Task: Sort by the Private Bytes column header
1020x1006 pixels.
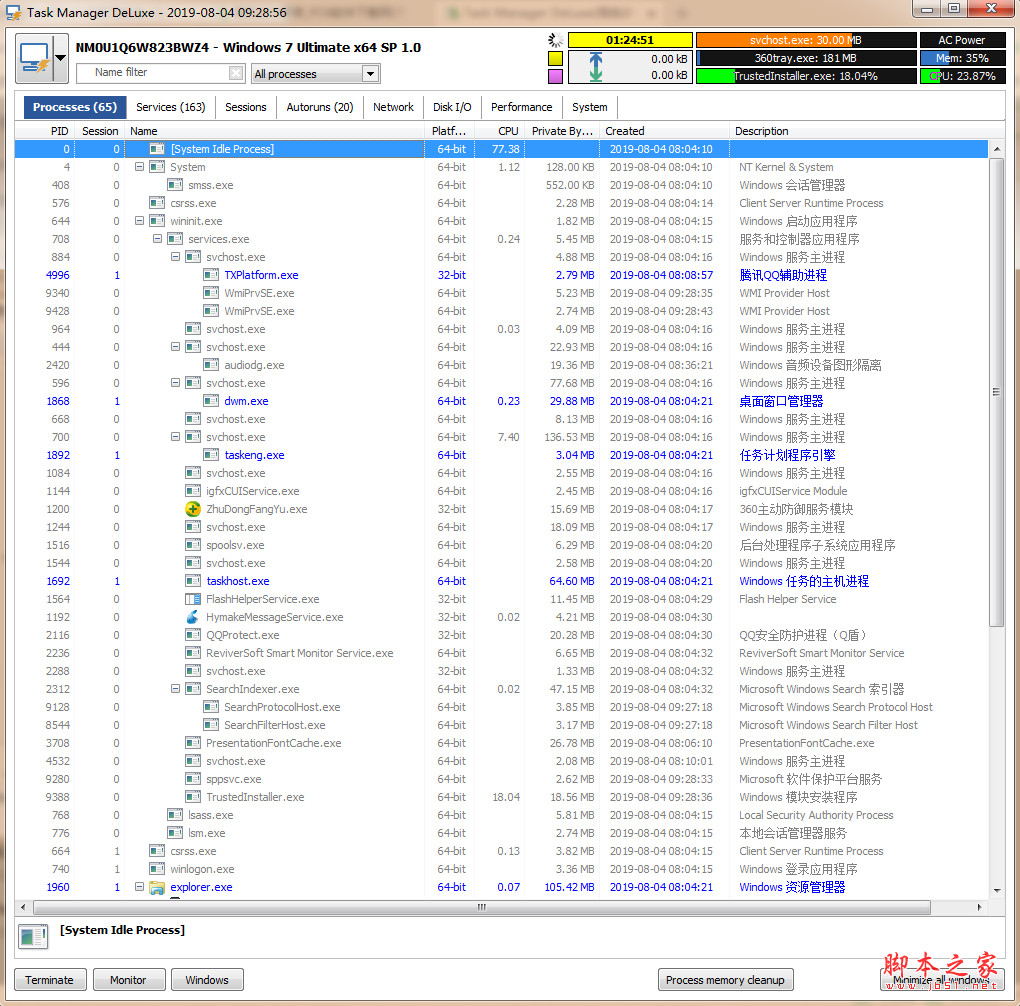Action: 561,131
